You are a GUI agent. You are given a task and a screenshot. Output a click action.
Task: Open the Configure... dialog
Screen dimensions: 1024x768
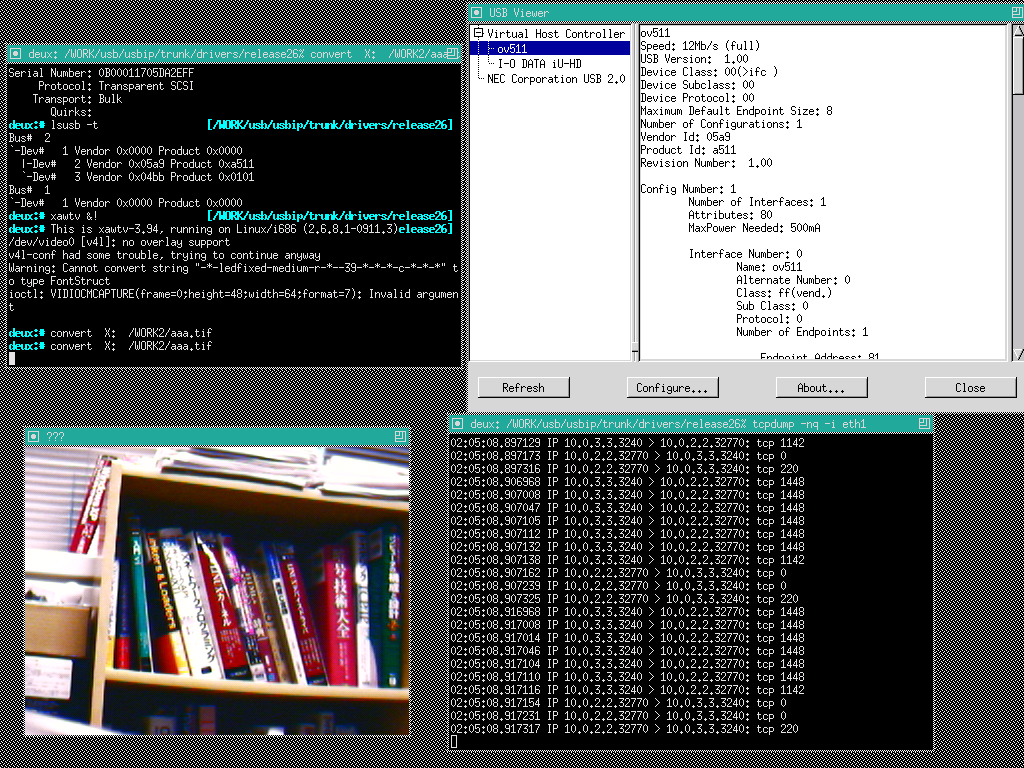[671, 388]
